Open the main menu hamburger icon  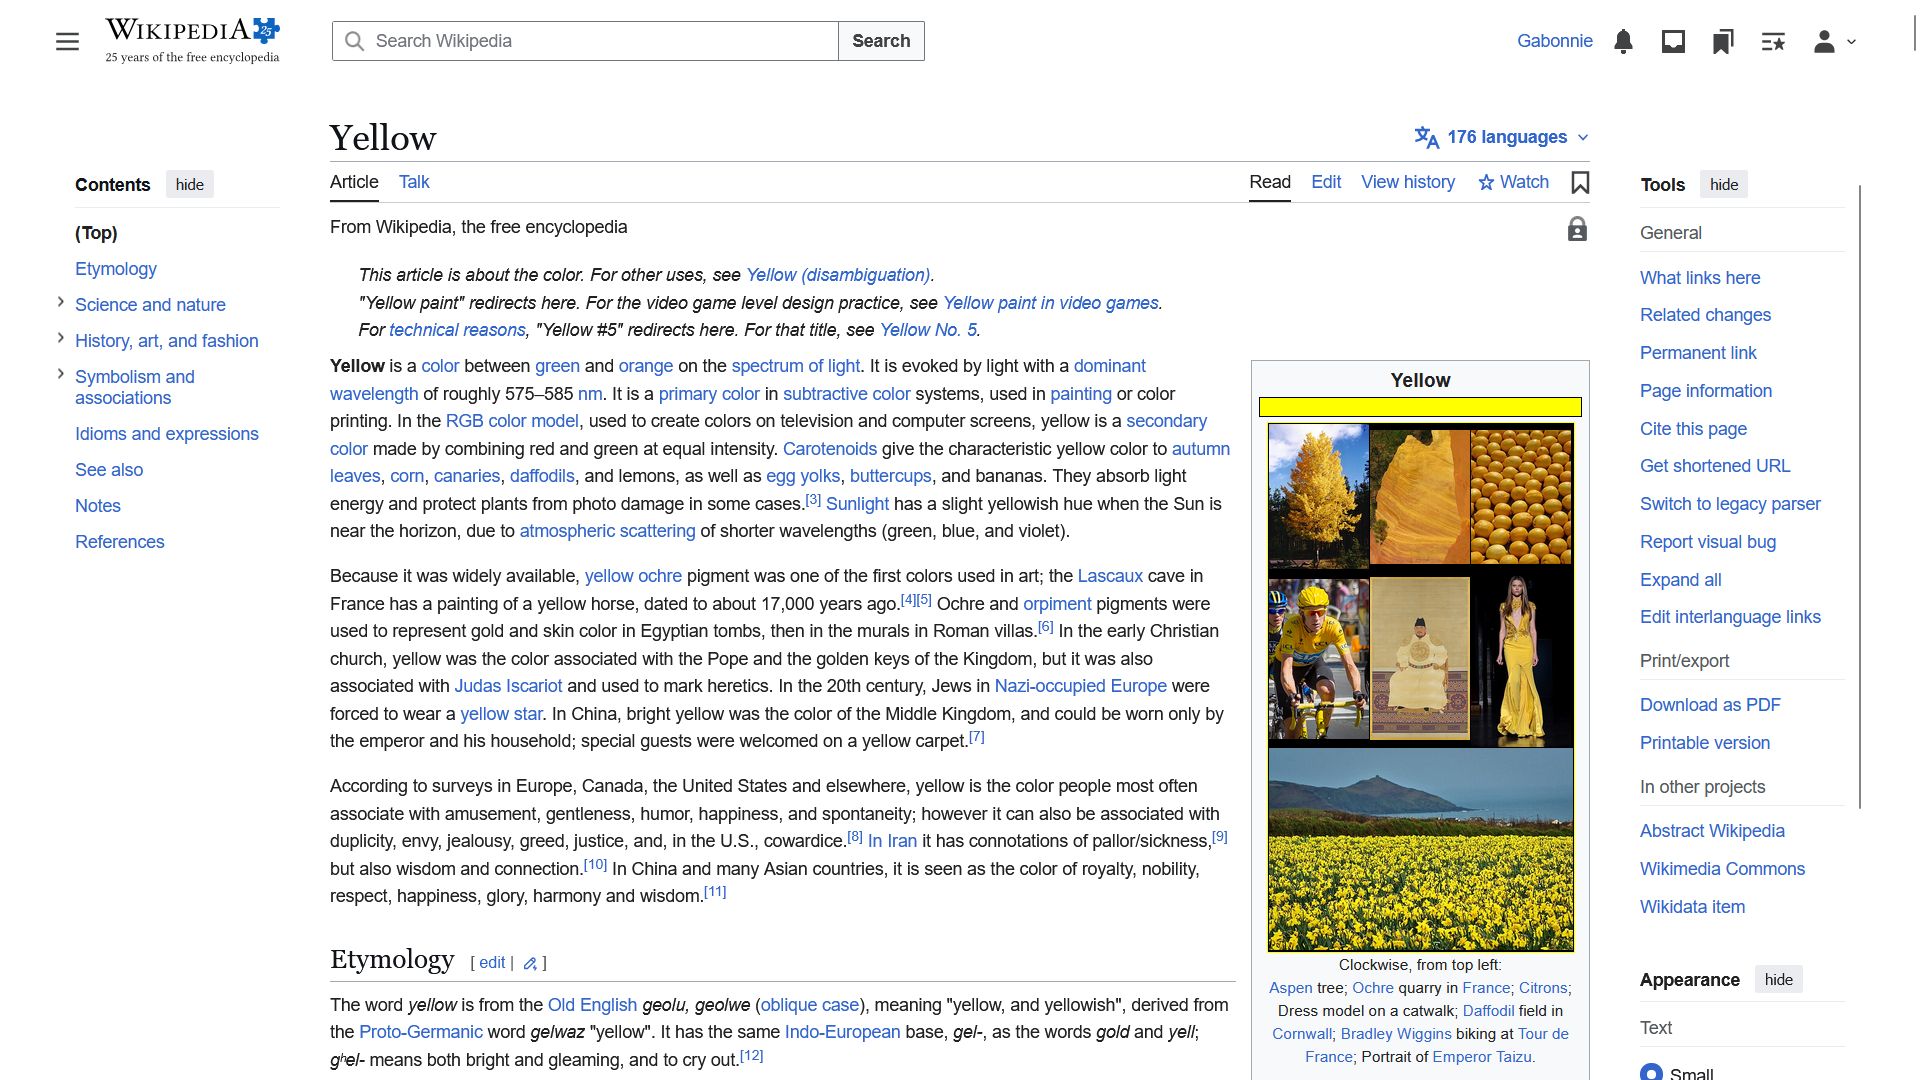click(x=67, y=41)
